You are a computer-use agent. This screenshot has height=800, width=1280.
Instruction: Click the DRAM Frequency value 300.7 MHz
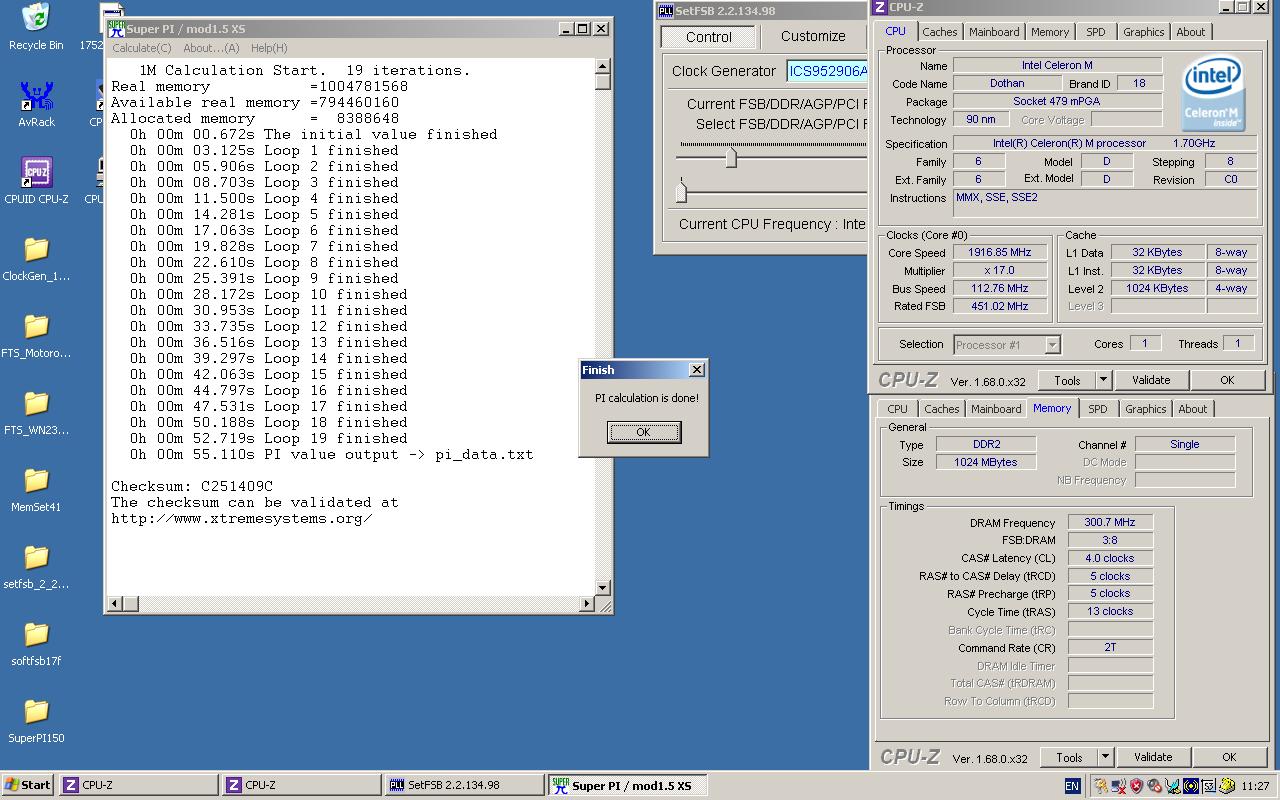(1110, 522)
